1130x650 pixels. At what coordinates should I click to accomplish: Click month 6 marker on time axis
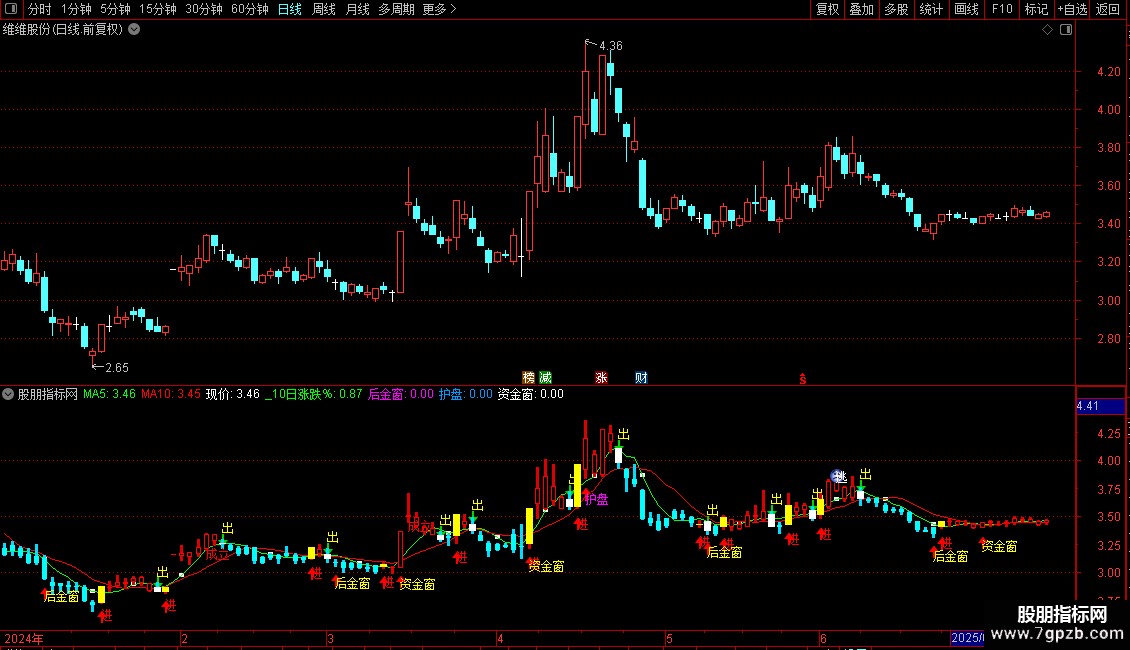click(x=823, y=638)
